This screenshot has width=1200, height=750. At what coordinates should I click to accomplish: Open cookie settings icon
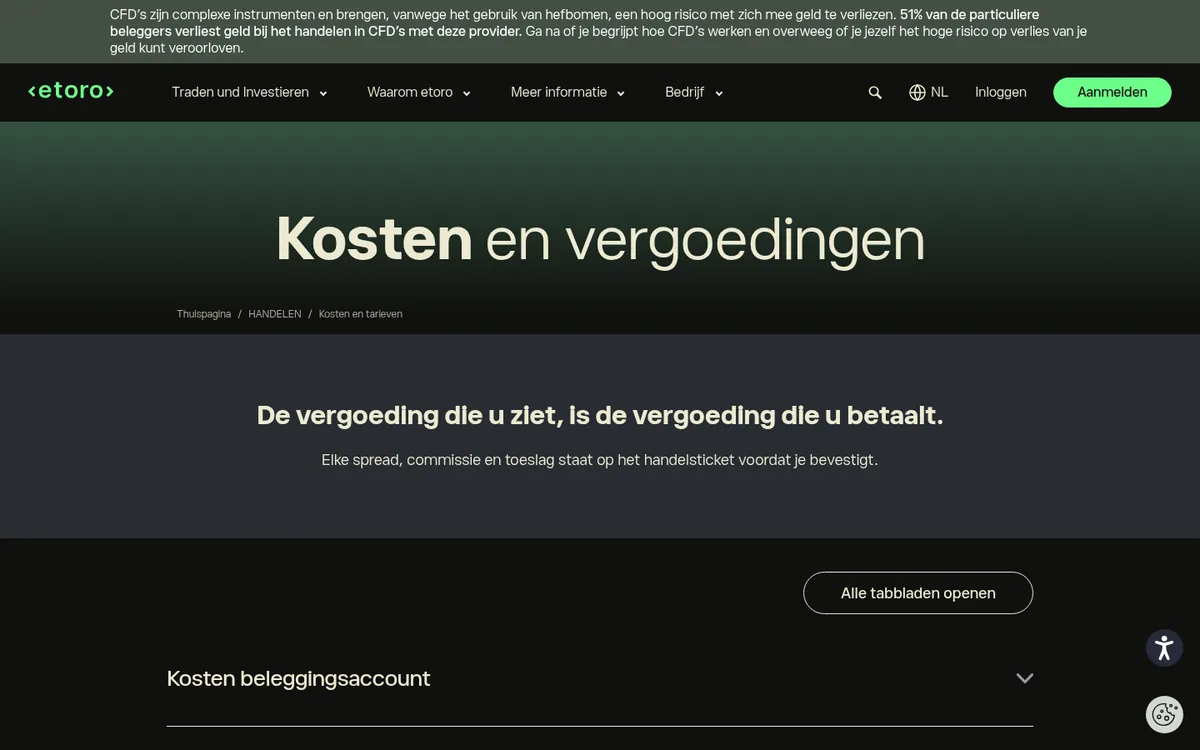point(1164,714)
